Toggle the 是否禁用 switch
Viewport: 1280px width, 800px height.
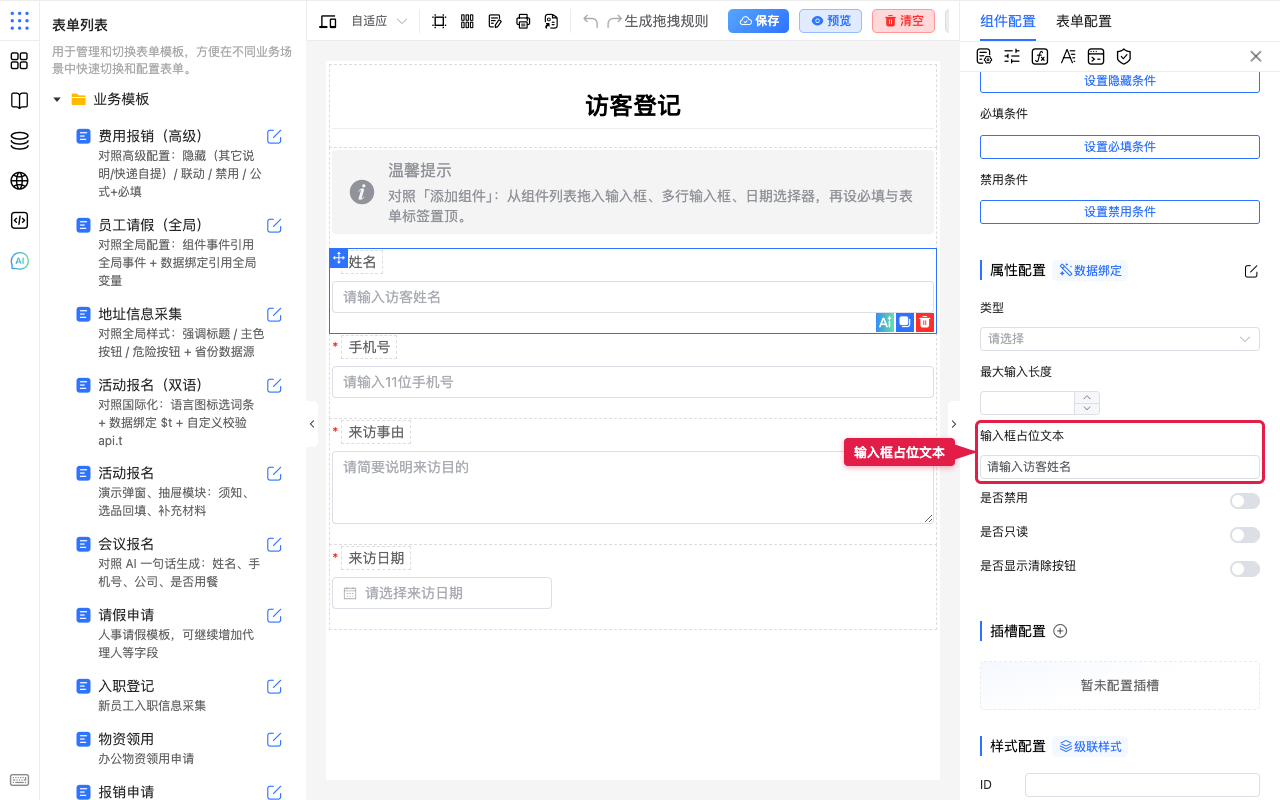(x=1245, y=501)
